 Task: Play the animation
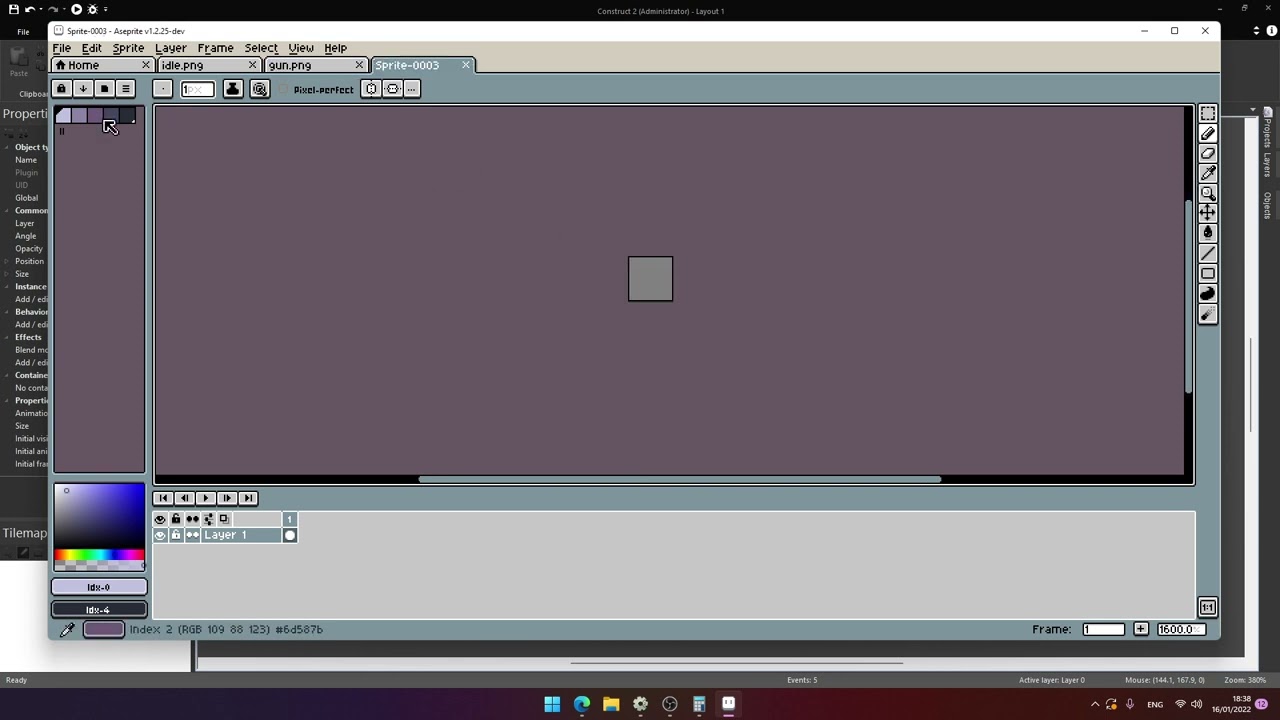[206, 498]
